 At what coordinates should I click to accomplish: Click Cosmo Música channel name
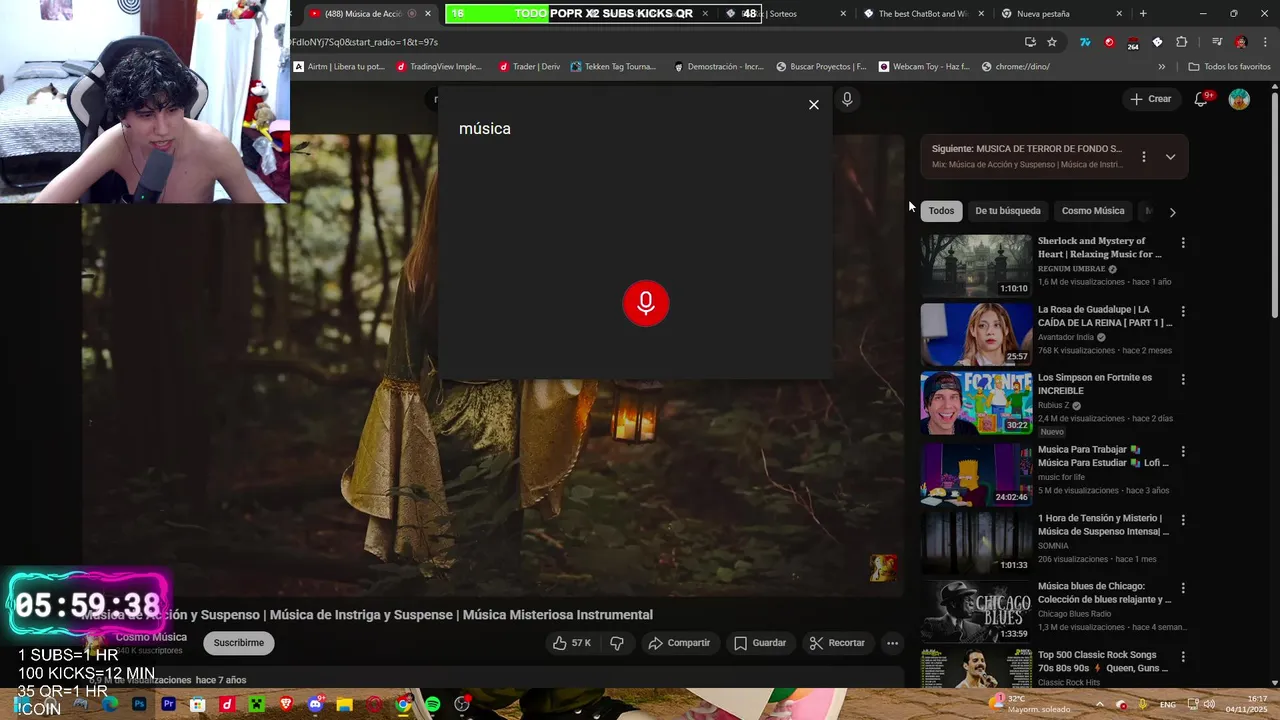pyautogui.click(x=151, y=637)
